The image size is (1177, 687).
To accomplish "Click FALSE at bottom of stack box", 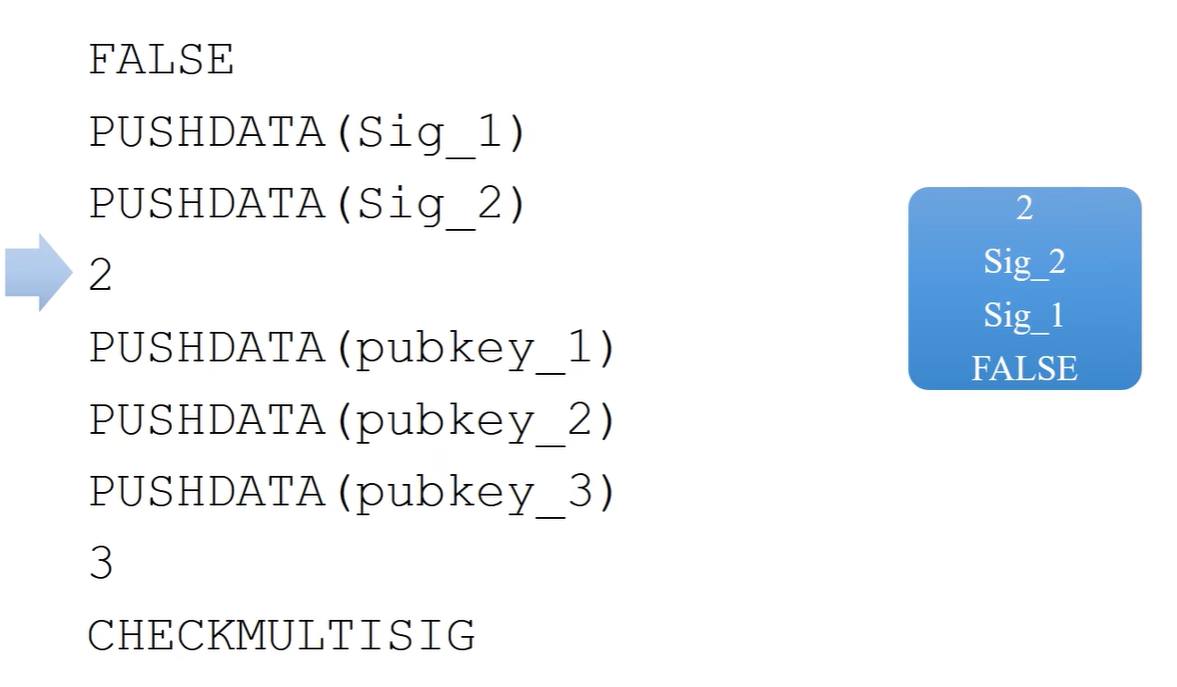I will coord(1025,369).
